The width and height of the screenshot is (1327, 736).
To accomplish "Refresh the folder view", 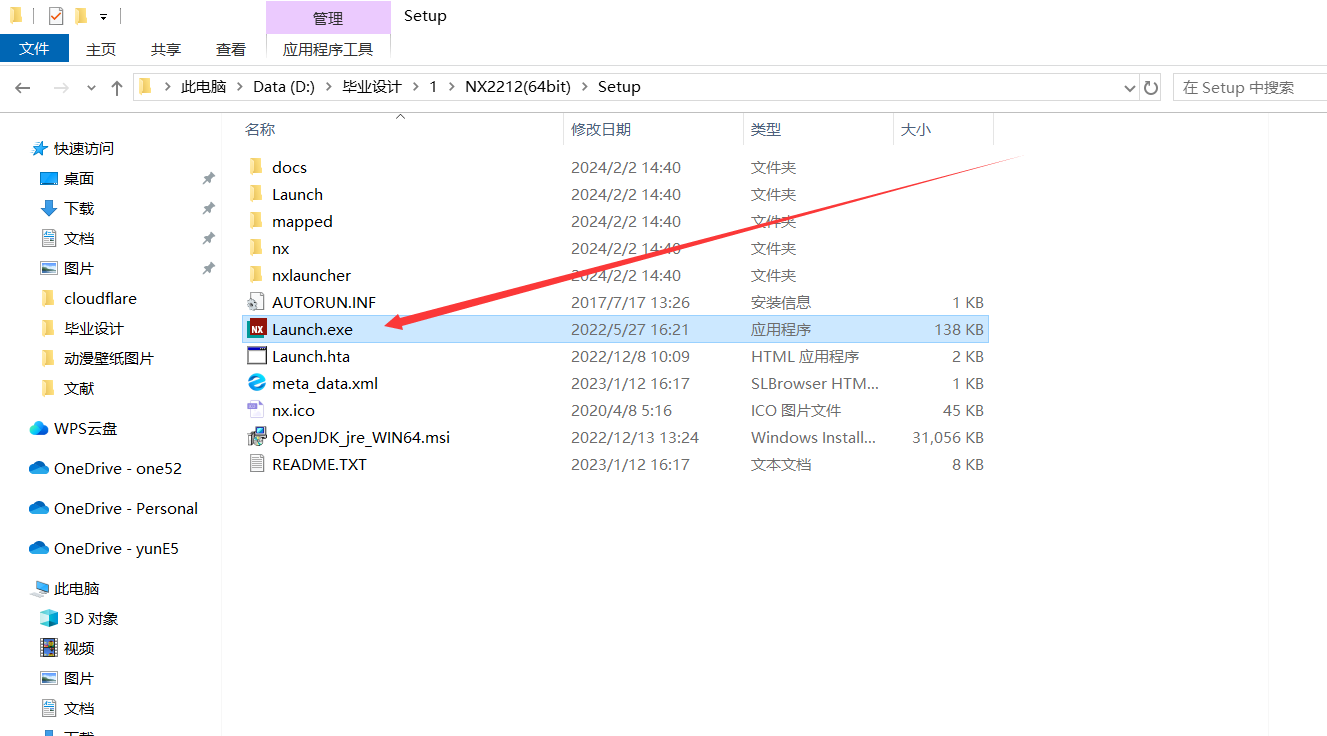I will click(1151, 87).
